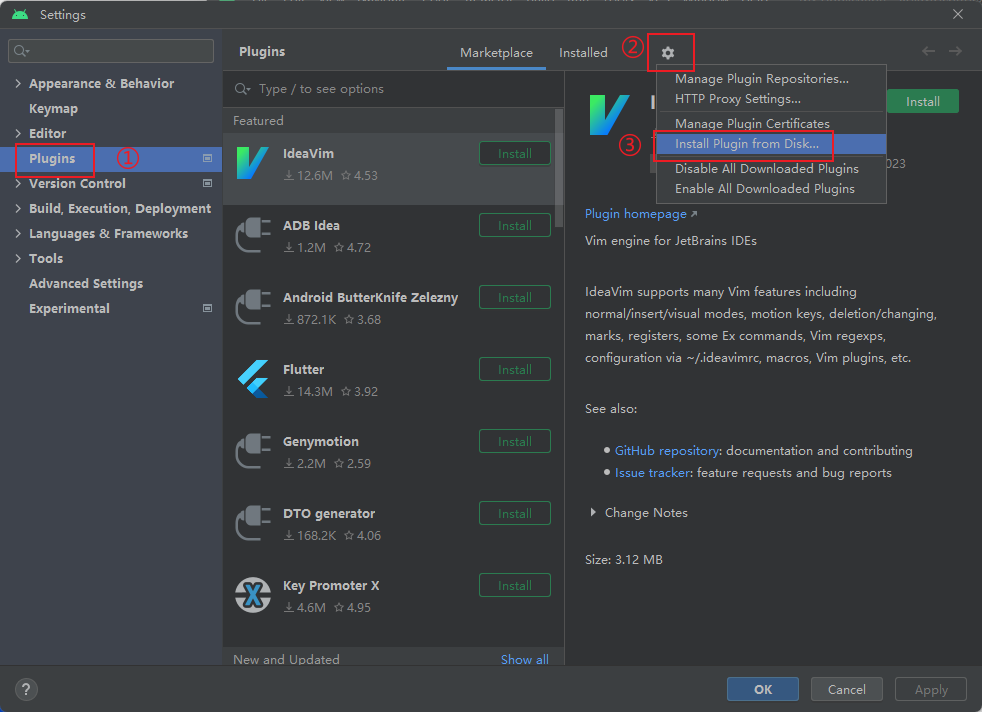Expand the Tools settings node
The width and height of the screenshot is (982, 712).
[x=18, y=259]
